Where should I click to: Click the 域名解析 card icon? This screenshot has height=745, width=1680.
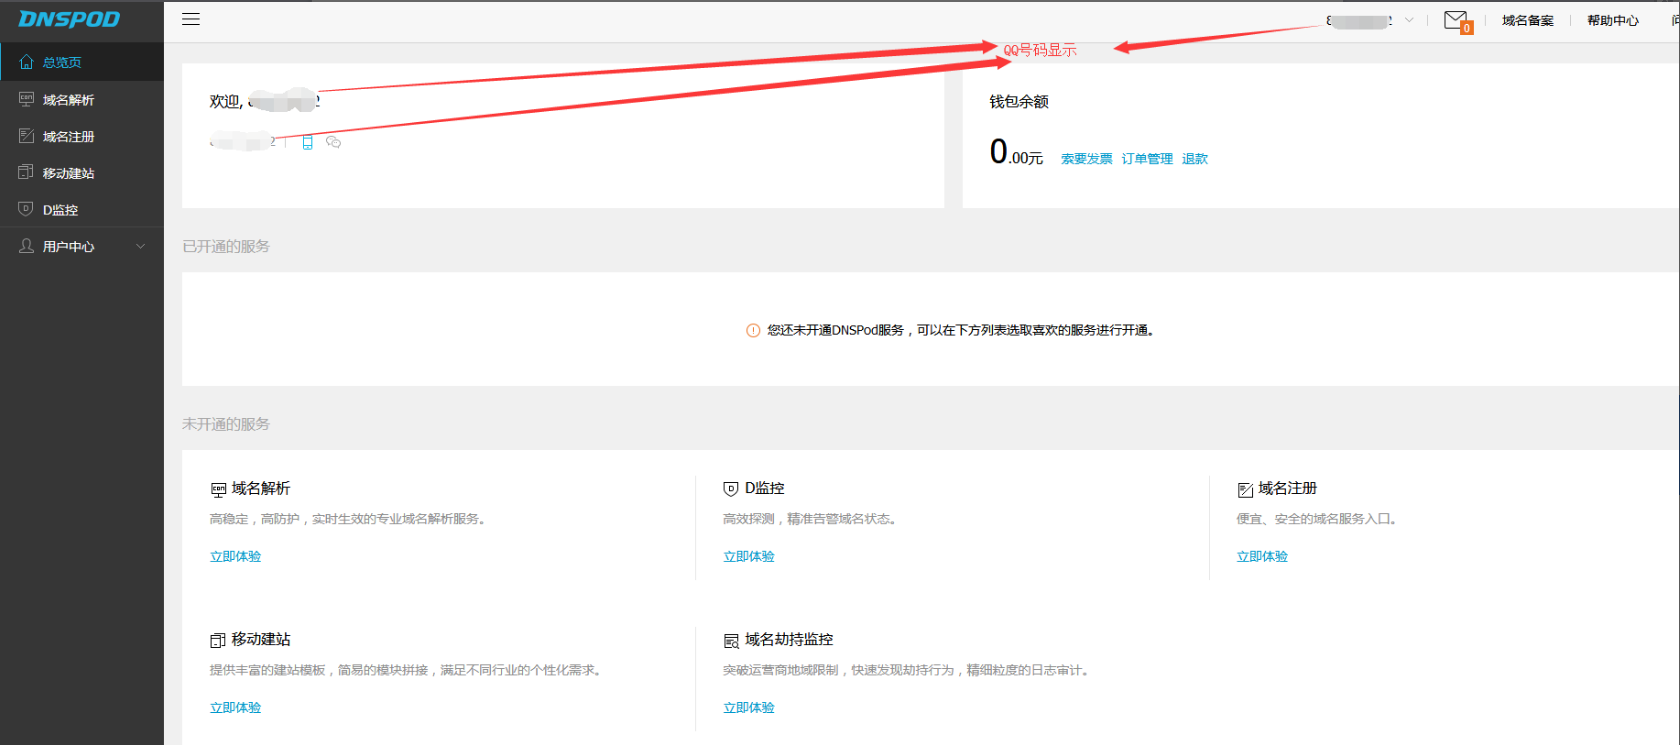point(218,489)
